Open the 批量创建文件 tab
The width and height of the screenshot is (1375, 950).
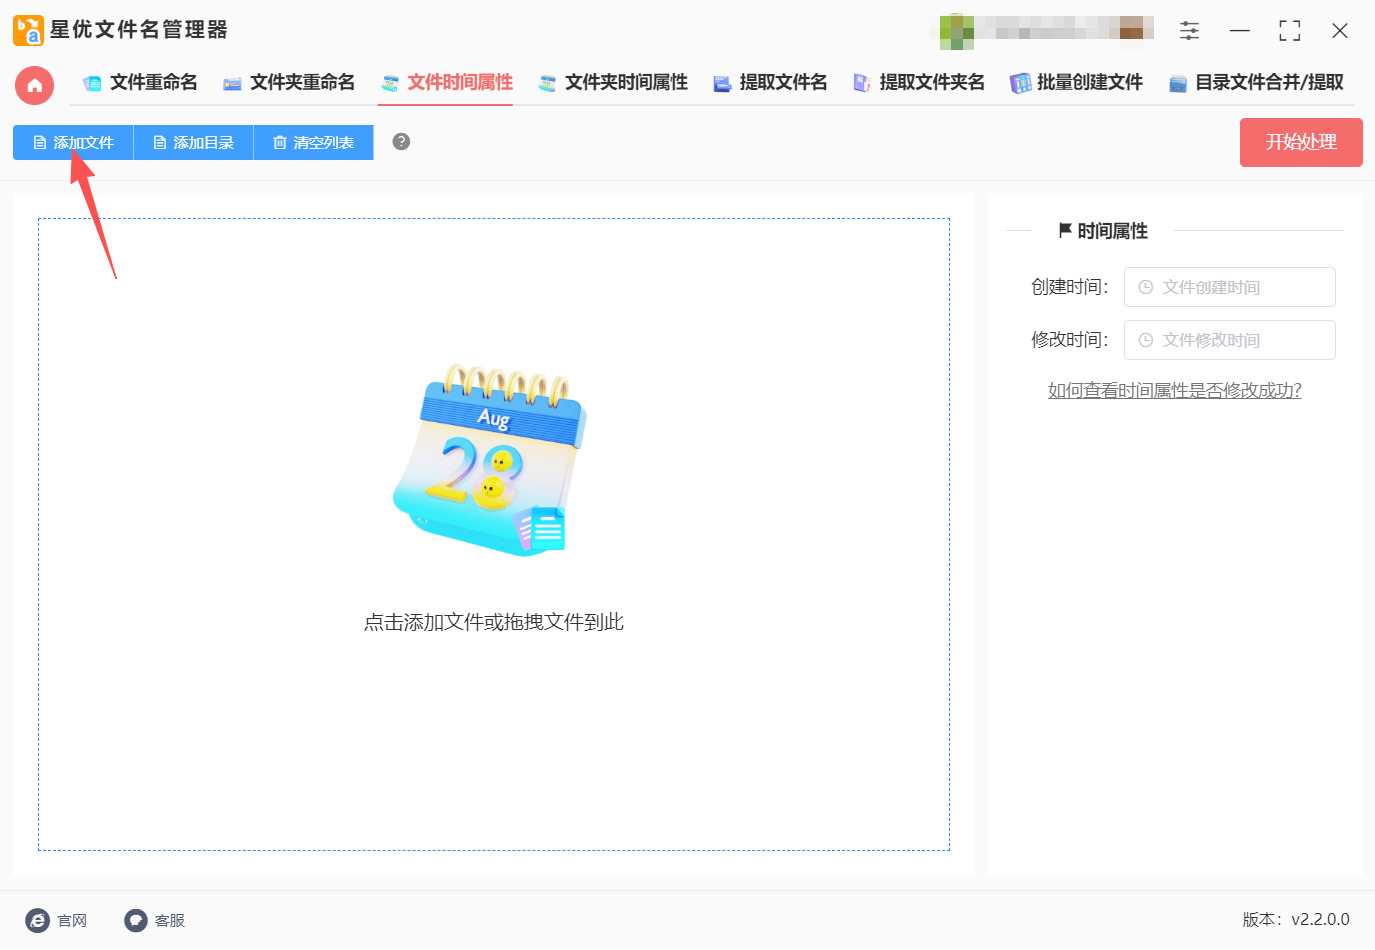tap(1076, 83)
